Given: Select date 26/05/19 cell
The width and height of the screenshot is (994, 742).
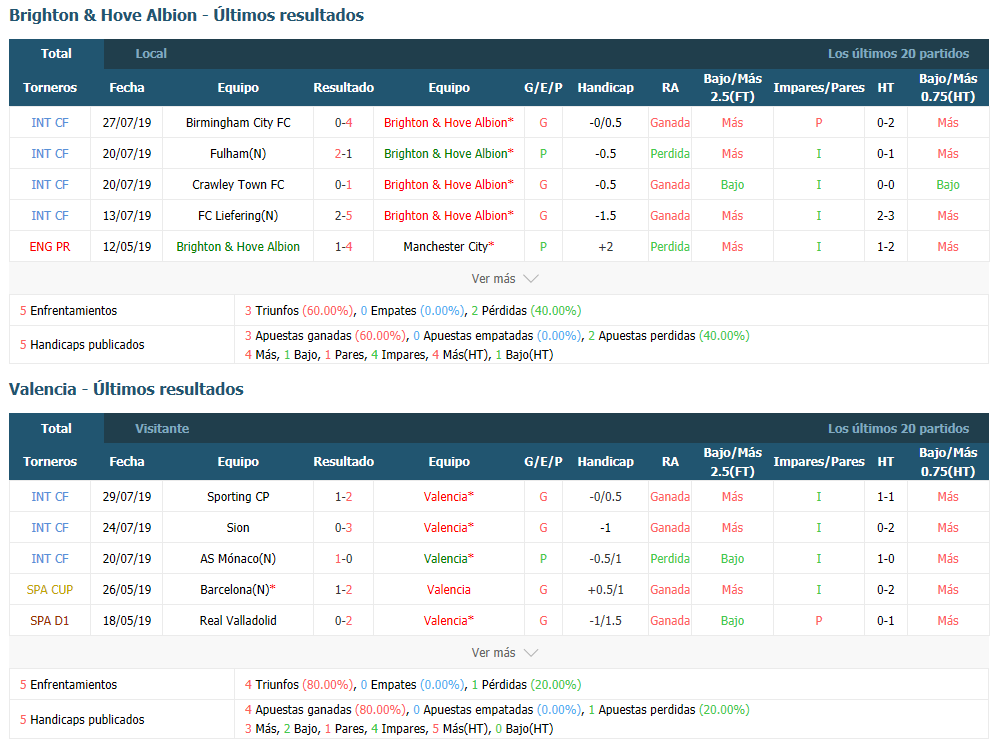Looking at the screenshot, I should click(127, 590).
